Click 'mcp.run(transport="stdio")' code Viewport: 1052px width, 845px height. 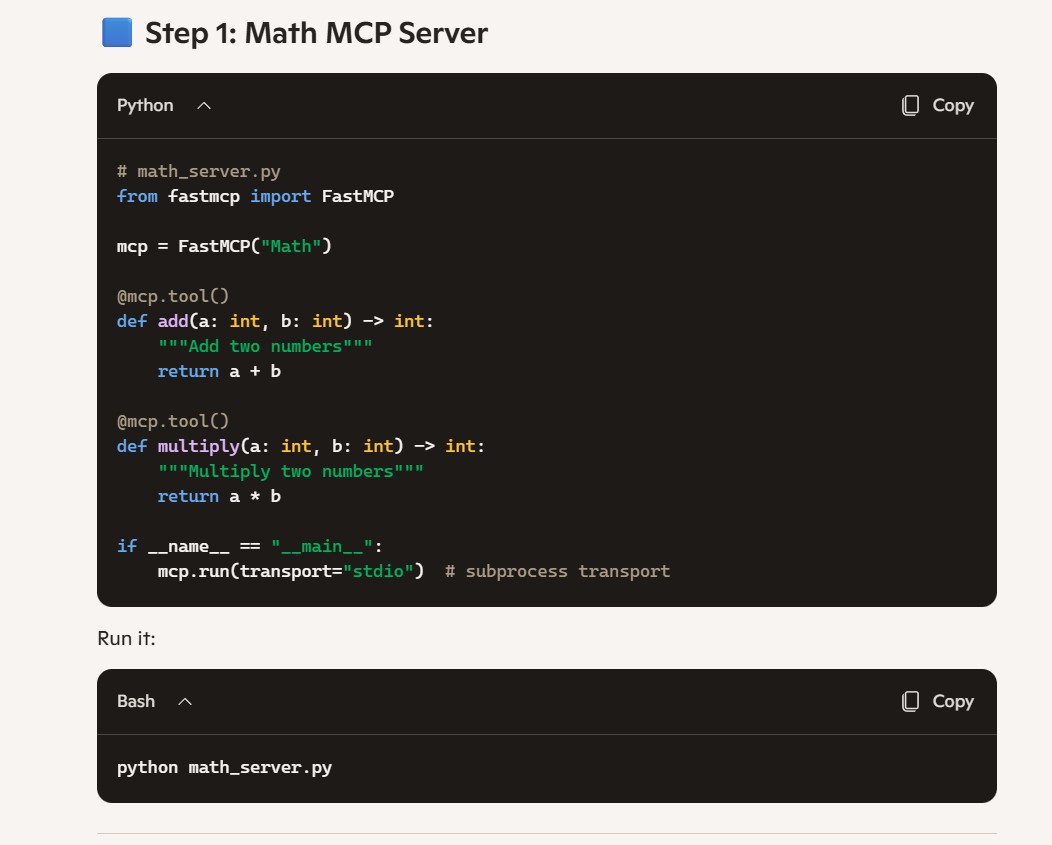pyautogui.click(x=291, y=571)
